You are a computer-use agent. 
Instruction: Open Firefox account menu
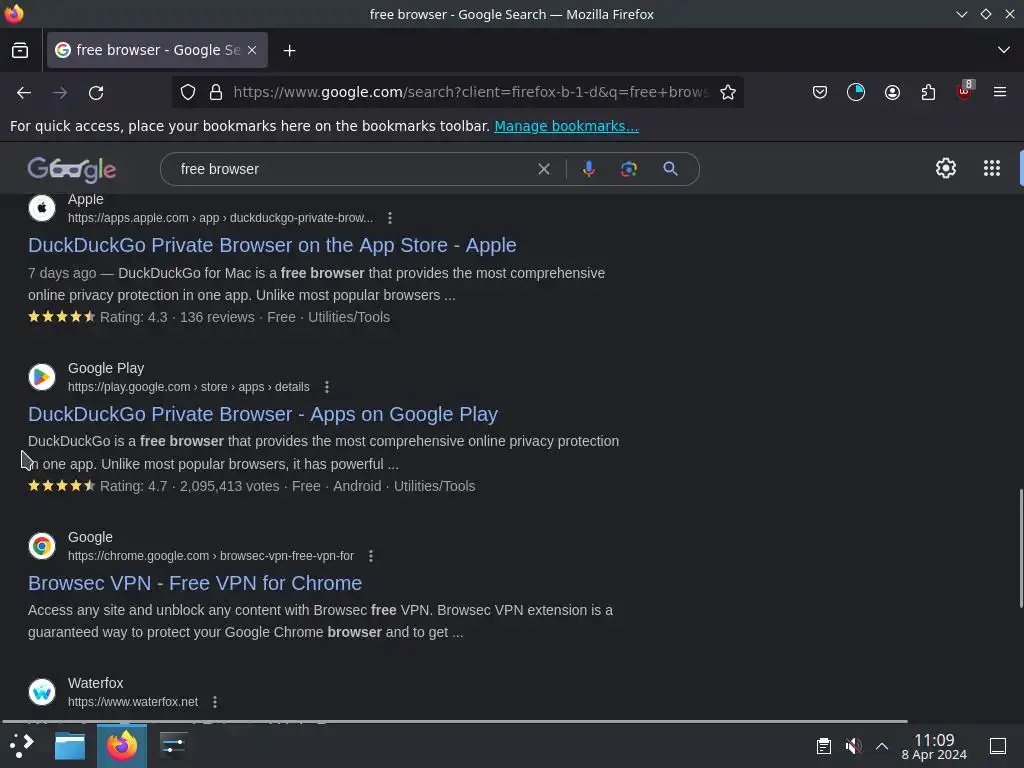click(892, 92)
